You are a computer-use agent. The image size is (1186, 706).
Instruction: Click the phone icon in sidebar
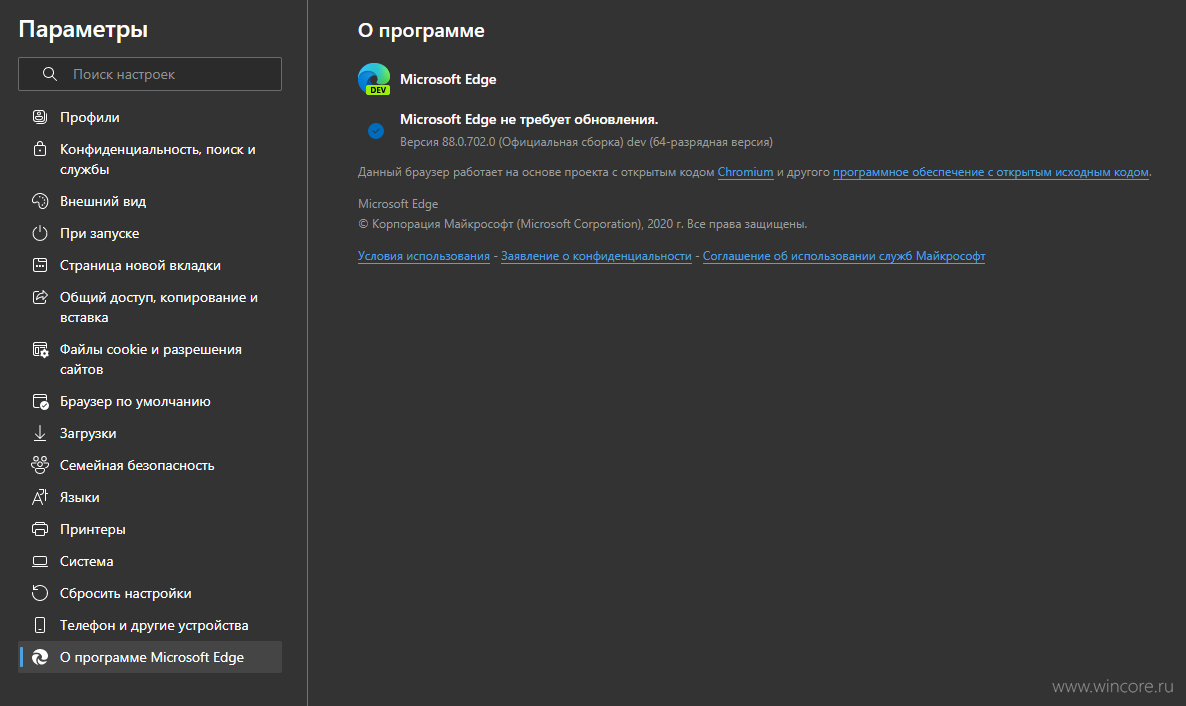pos(40,625)
